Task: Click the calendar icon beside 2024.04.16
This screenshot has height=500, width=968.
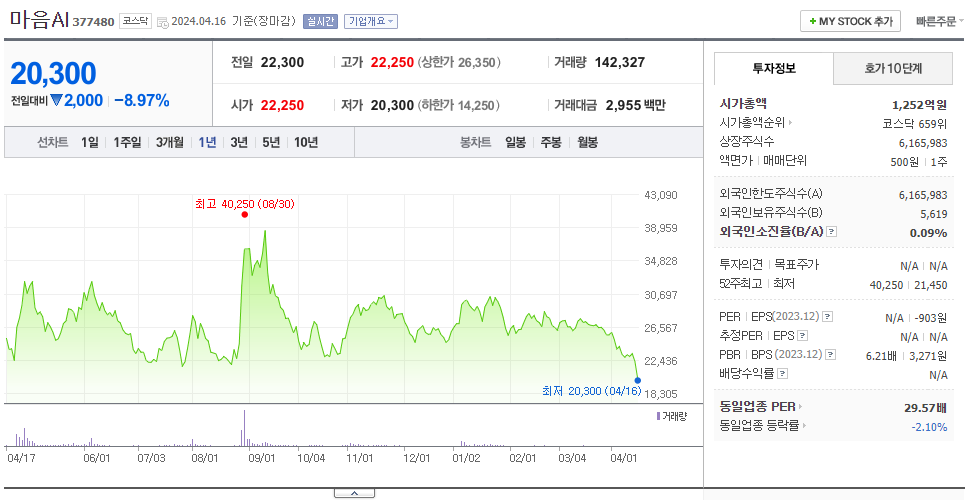Action: coord(162,22)
